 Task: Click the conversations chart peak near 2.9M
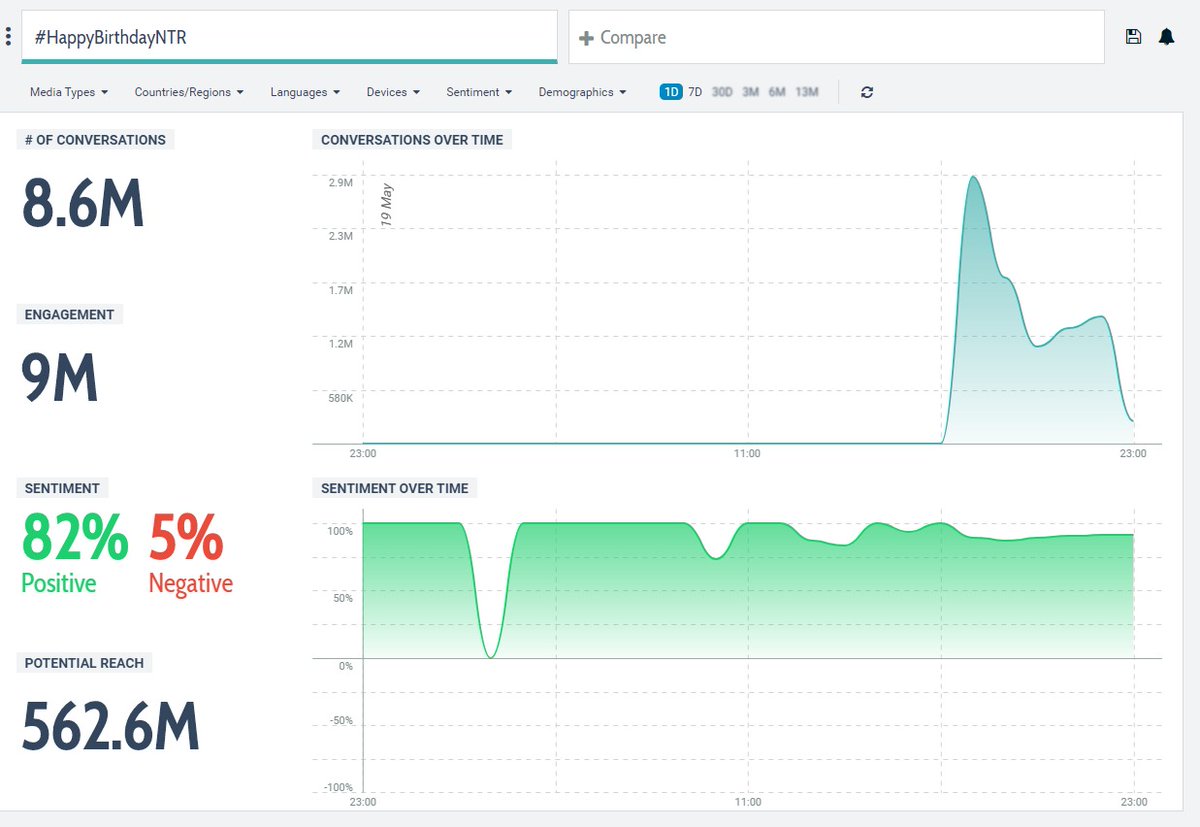click(972, 178)
